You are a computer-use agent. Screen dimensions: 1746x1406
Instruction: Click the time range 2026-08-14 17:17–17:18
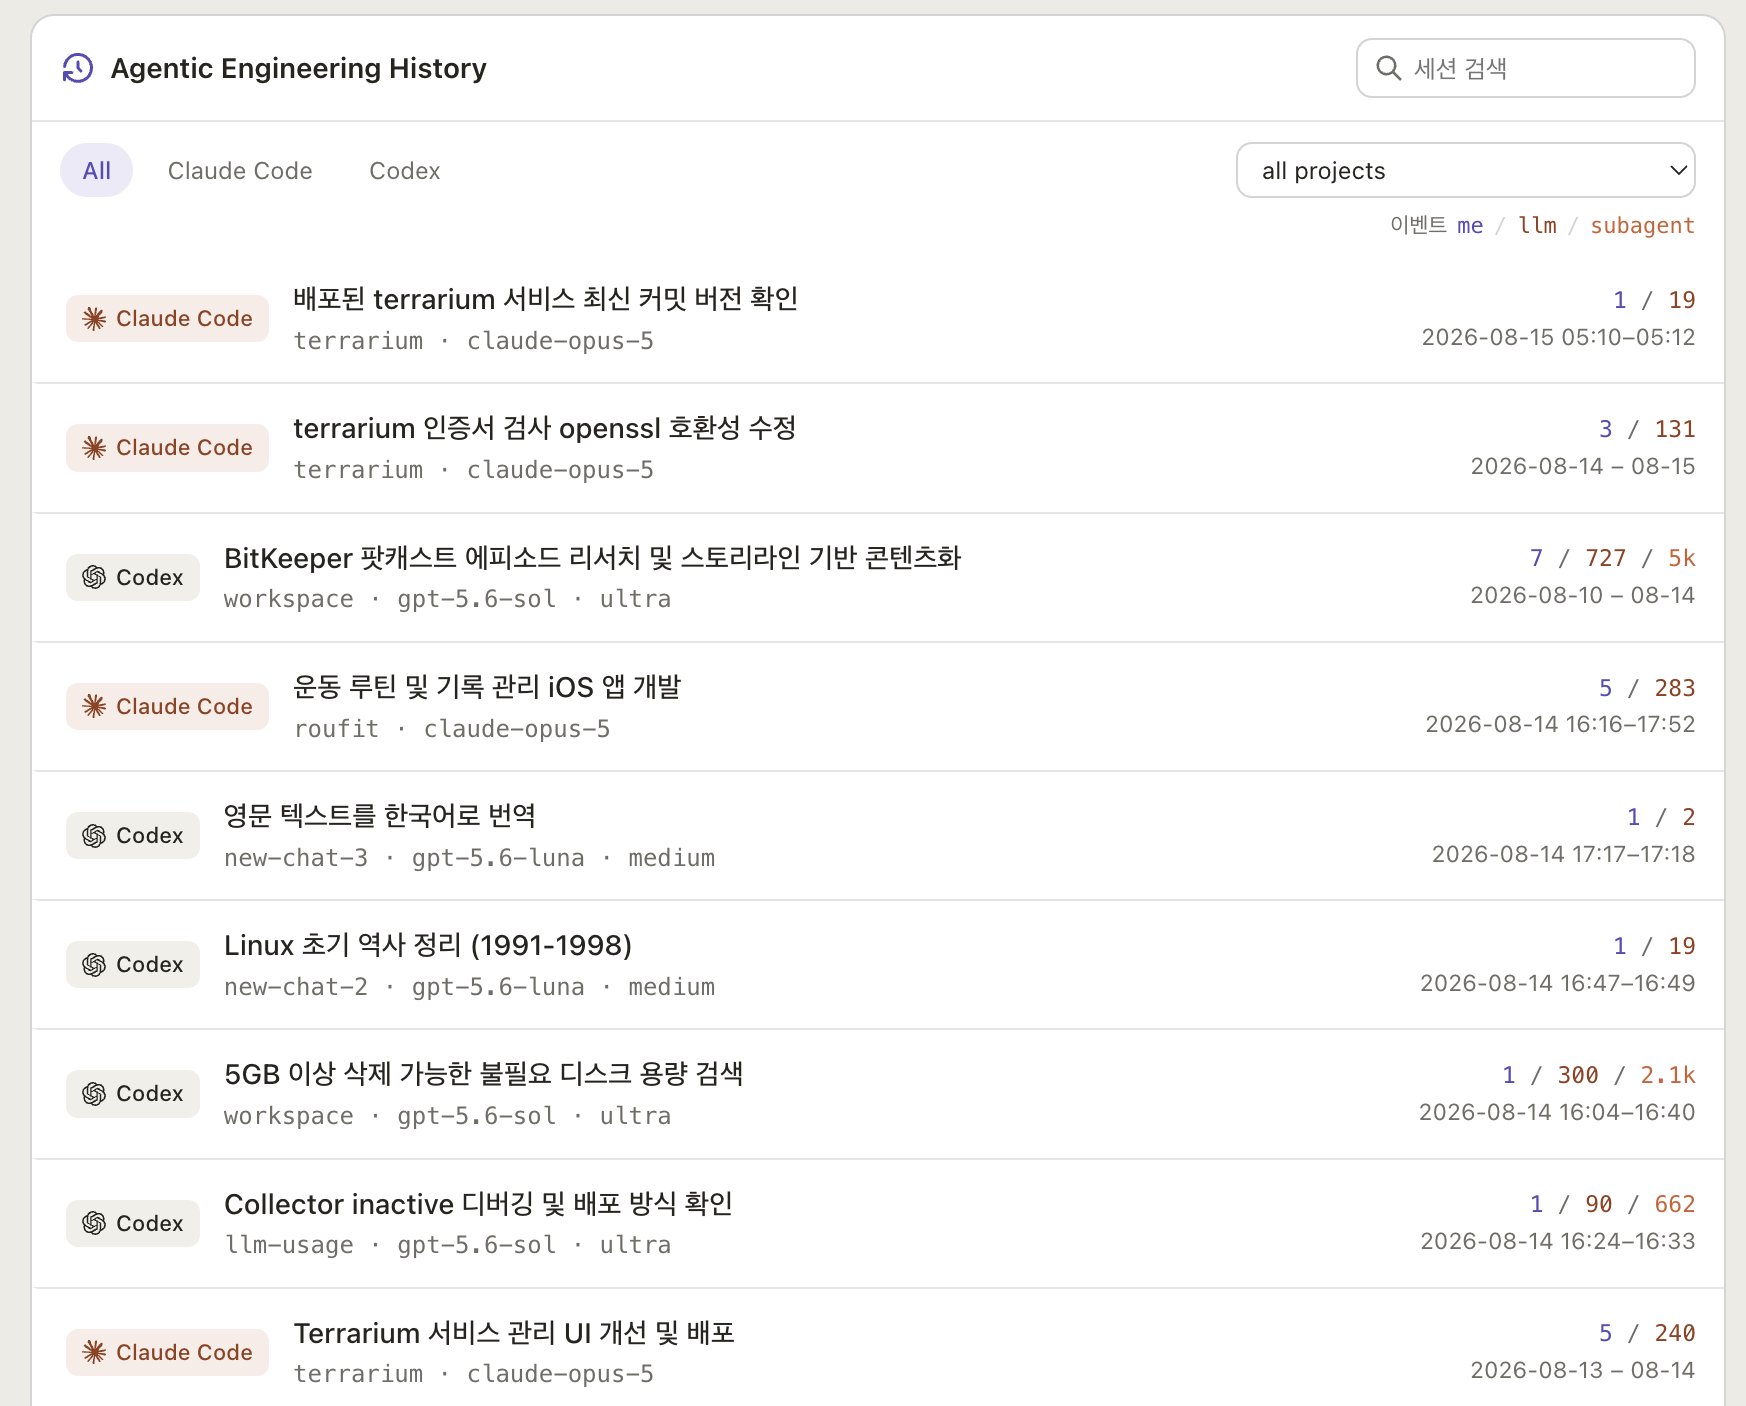(x=1563, y=854)
